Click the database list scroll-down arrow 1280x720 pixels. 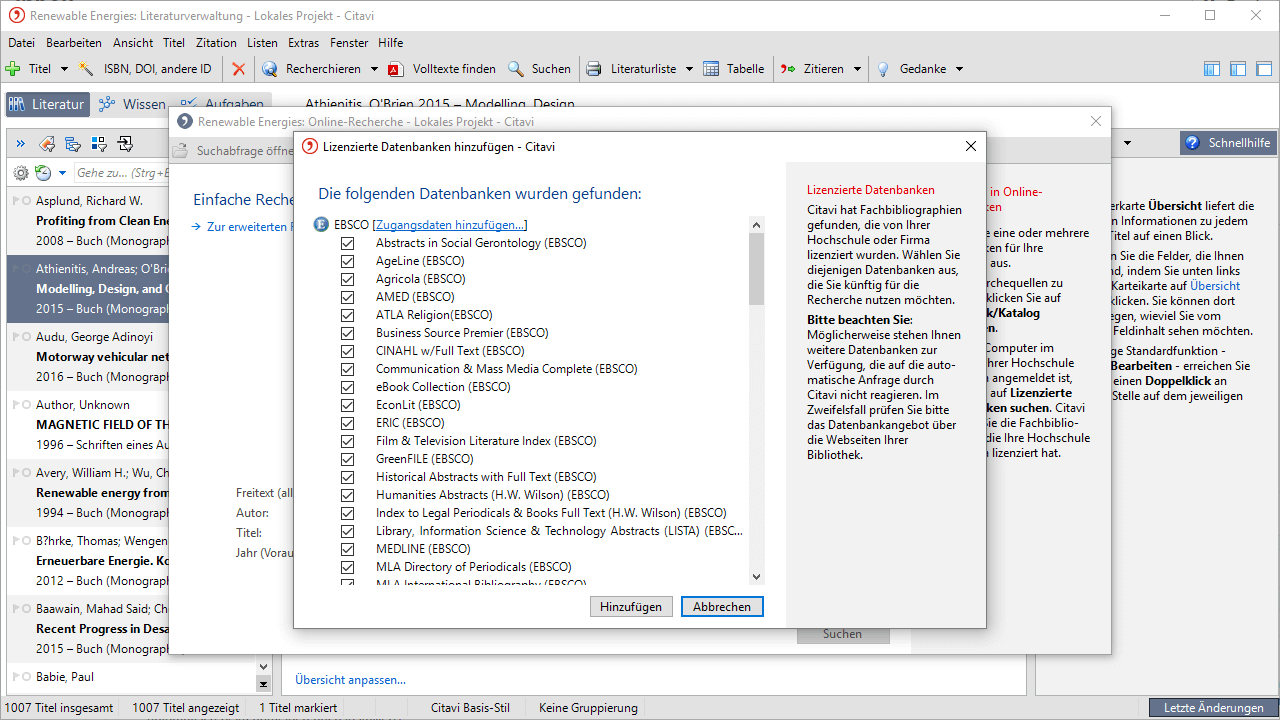756,576
